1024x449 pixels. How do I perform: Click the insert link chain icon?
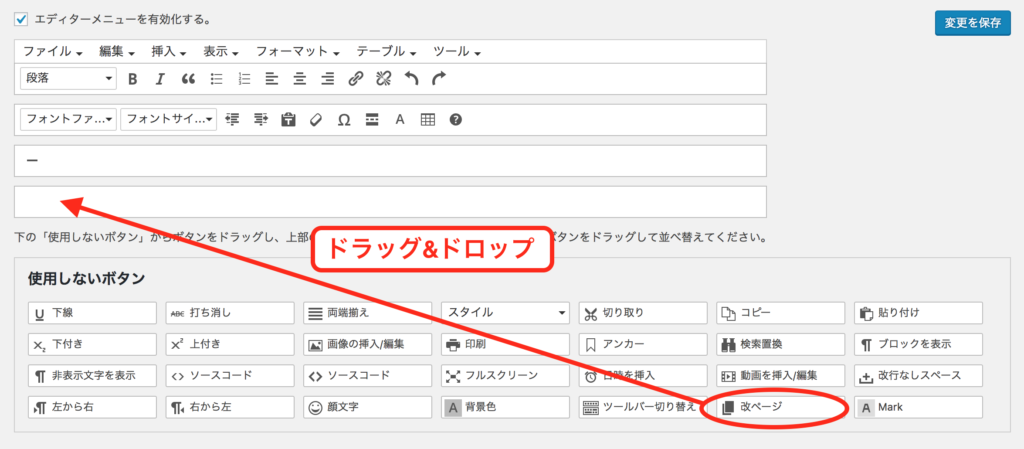click(355, 78)
